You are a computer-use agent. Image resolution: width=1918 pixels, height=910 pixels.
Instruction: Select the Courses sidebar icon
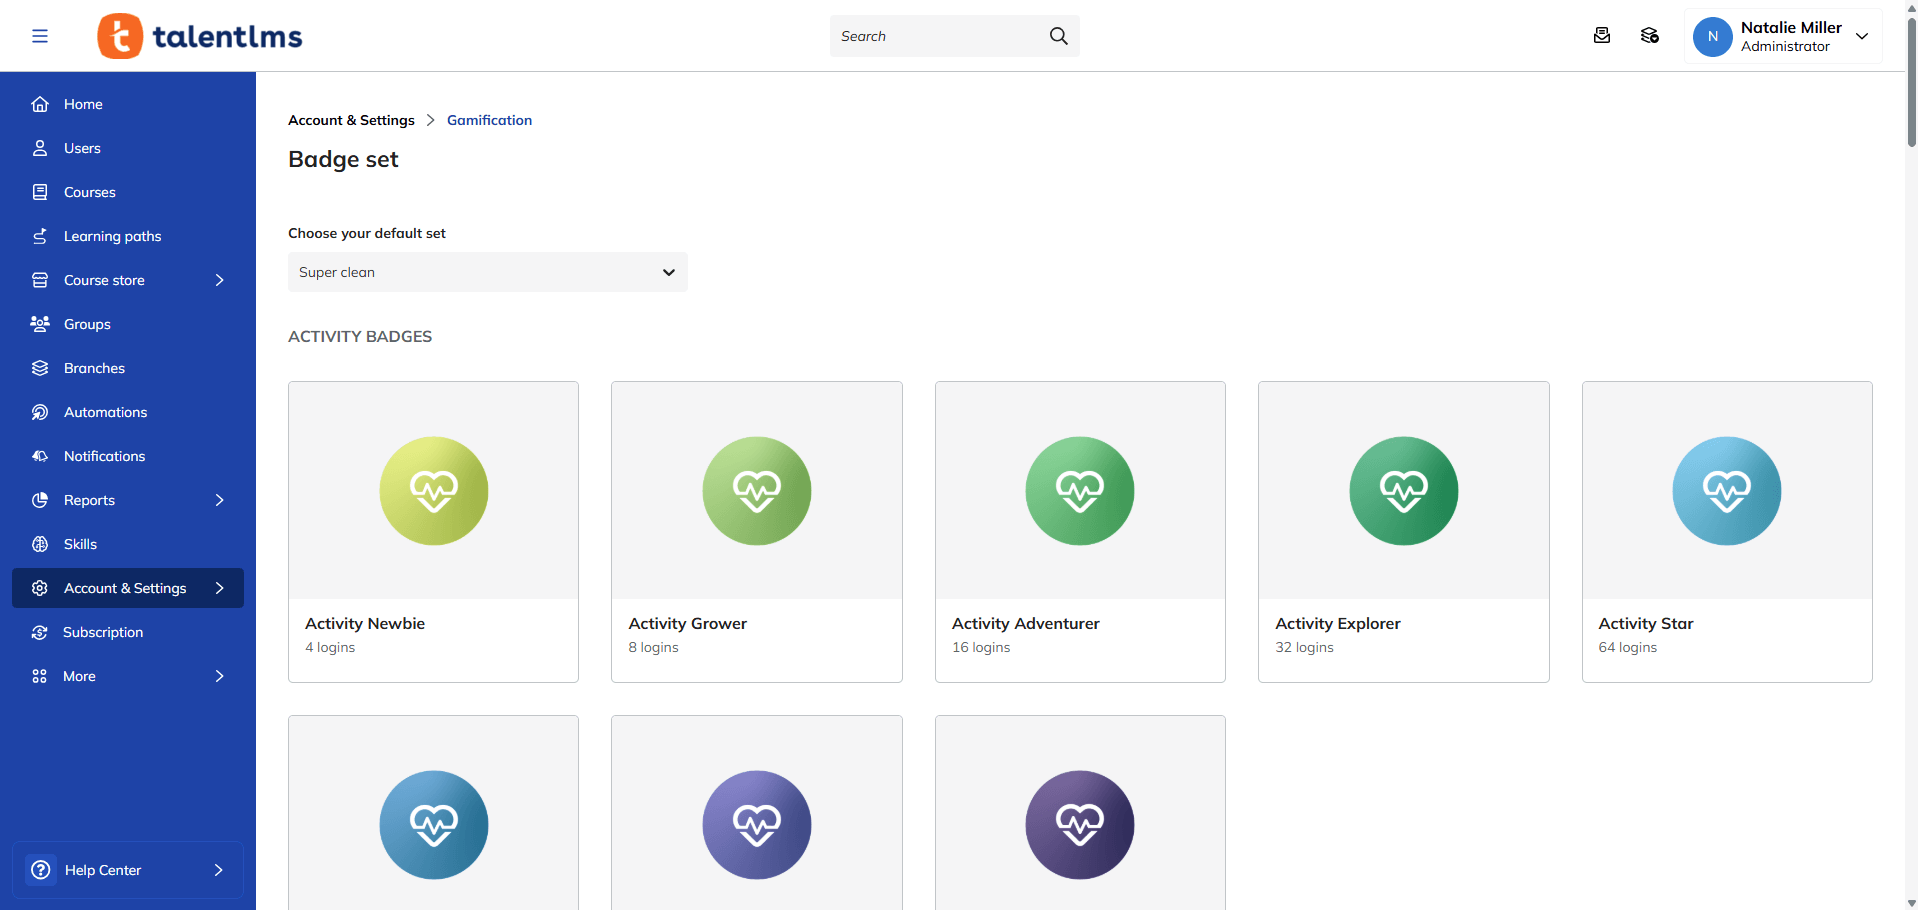point(40,192)
